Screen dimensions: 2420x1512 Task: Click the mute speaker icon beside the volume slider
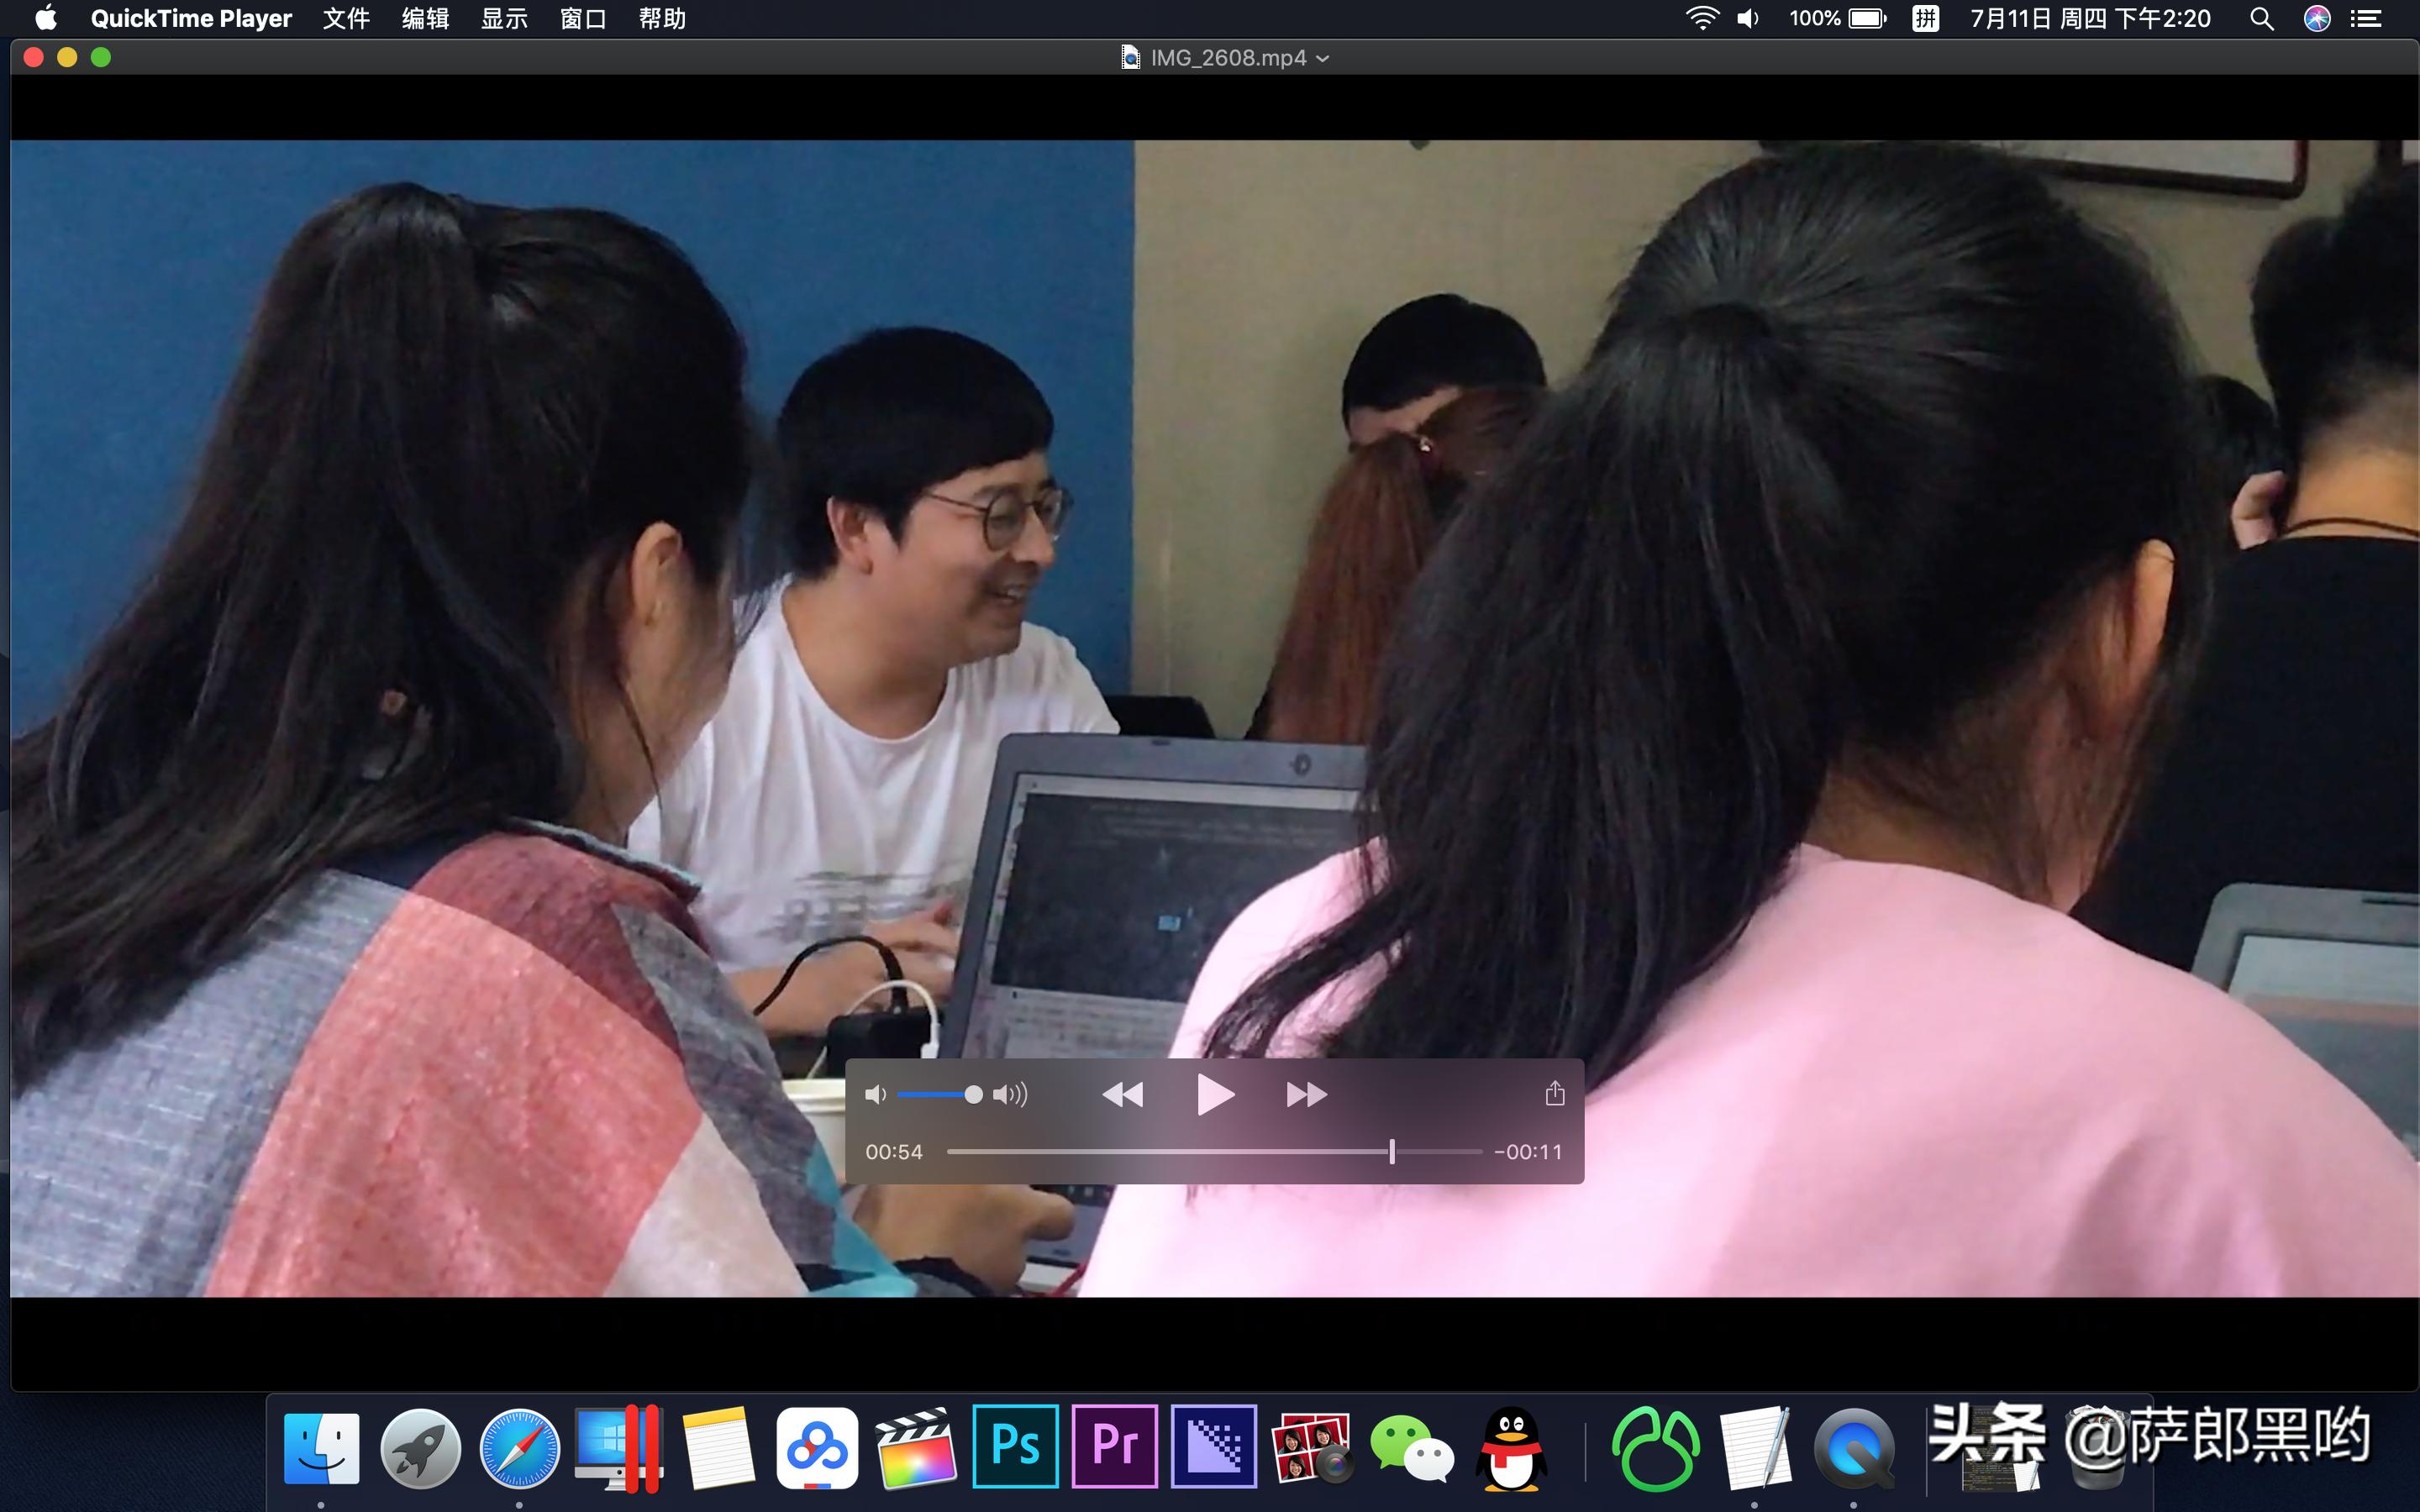click(875, 1094)
